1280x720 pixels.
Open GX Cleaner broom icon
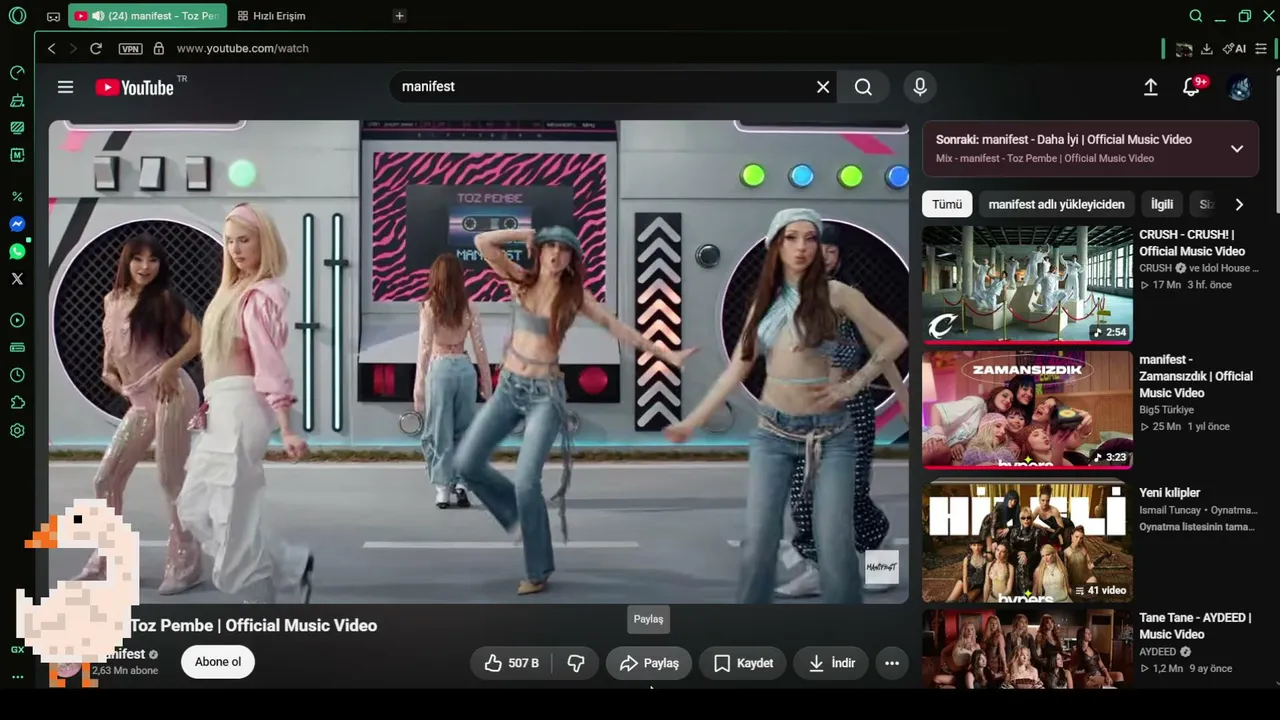click(x=17, y=101)
